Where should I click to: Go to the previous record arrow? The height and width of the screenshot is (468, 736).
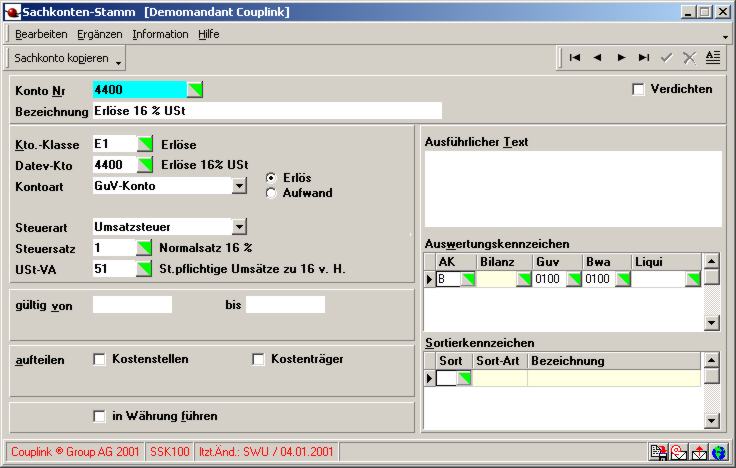(598, 58)
